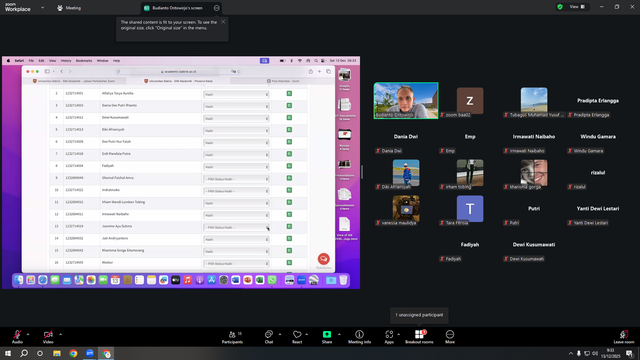Viewport: 640px width, 360px height.
Task: Start camera using the Video button
Action: click(x=48, y=337)
